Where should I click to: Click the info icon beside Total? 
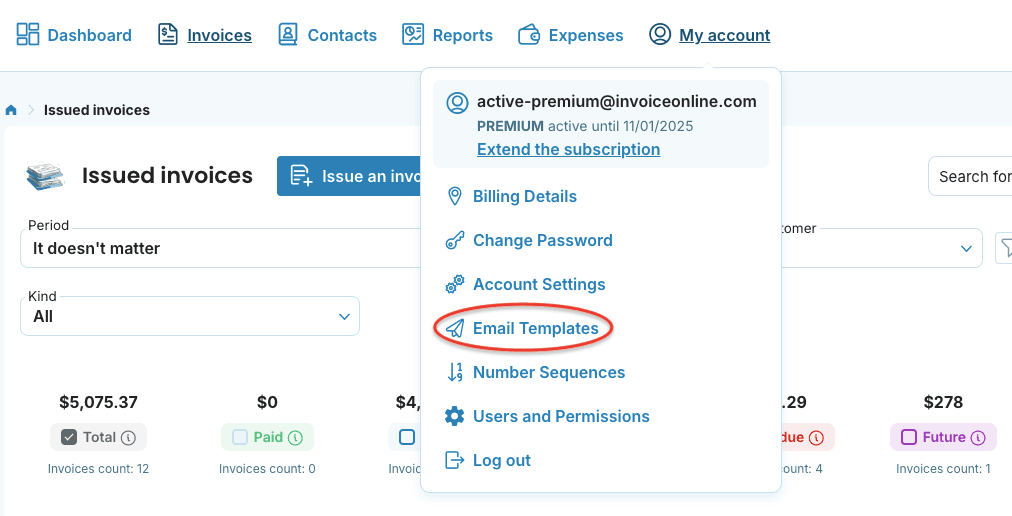click(x=128, y=437)
